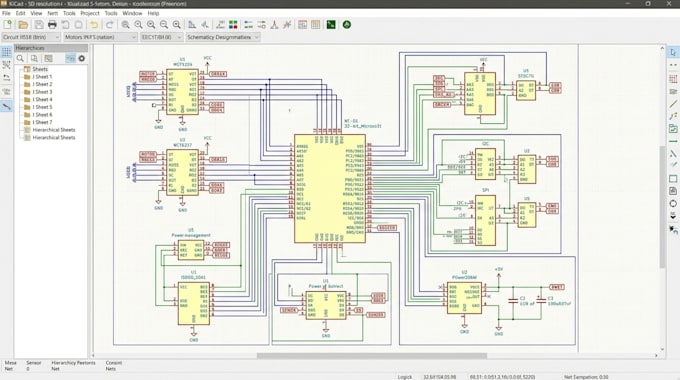Create a new schematic with the New icon
Image resolution: width=680 pixels, height=380 pixels.
point(8,25)
